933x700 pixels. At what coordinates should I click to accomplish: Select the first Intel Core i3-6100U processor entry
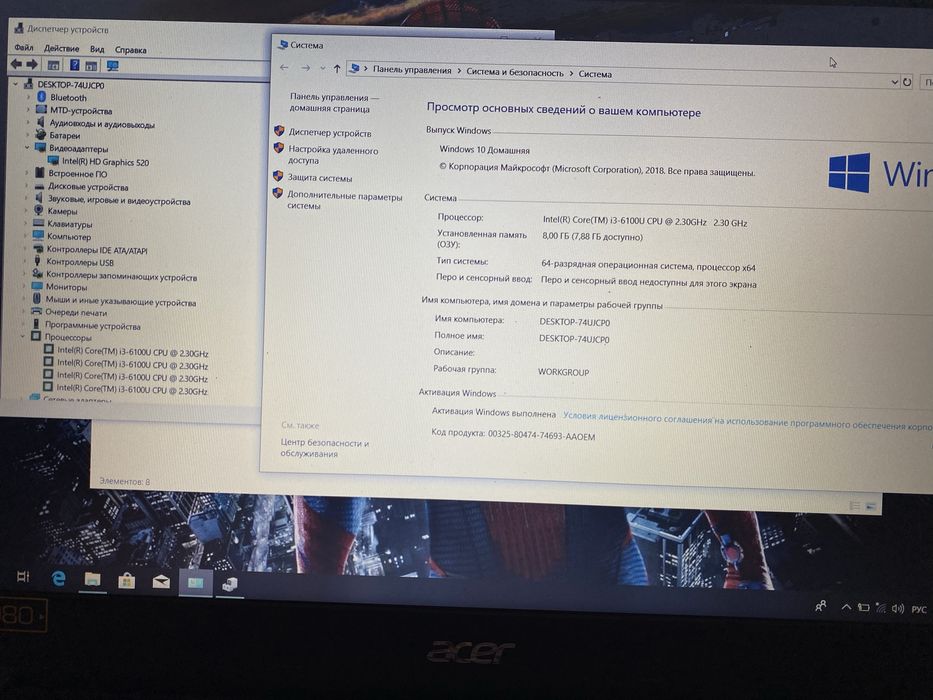(133, 351)
